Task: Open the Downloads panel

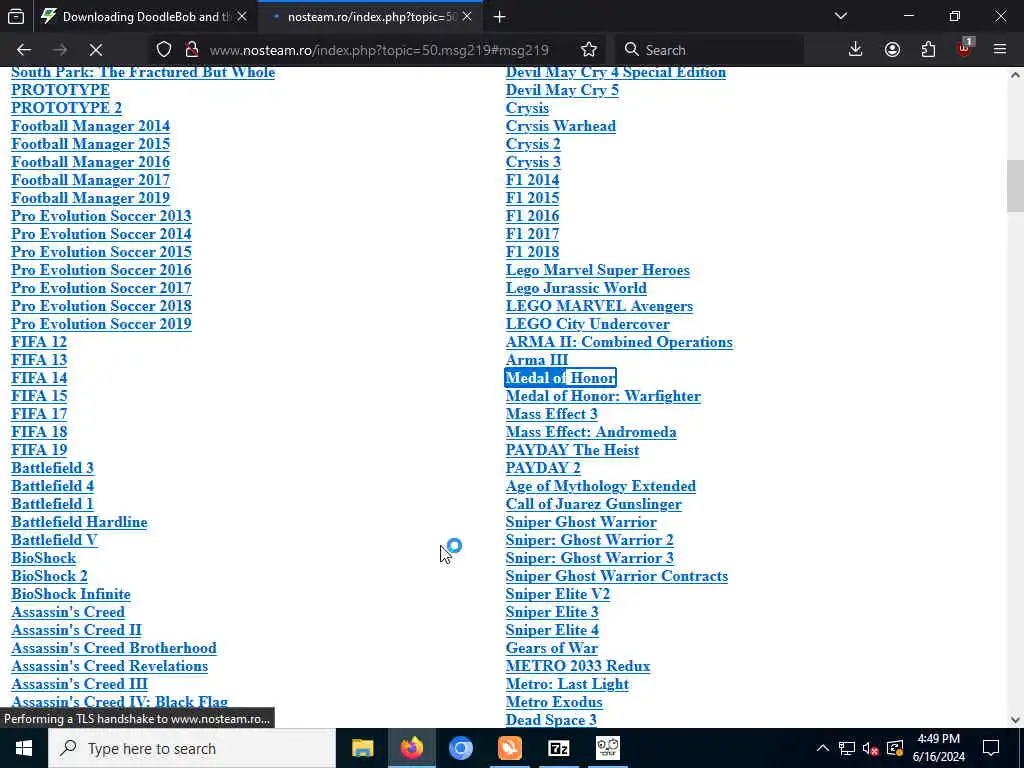Action: [x=856, y=50]
